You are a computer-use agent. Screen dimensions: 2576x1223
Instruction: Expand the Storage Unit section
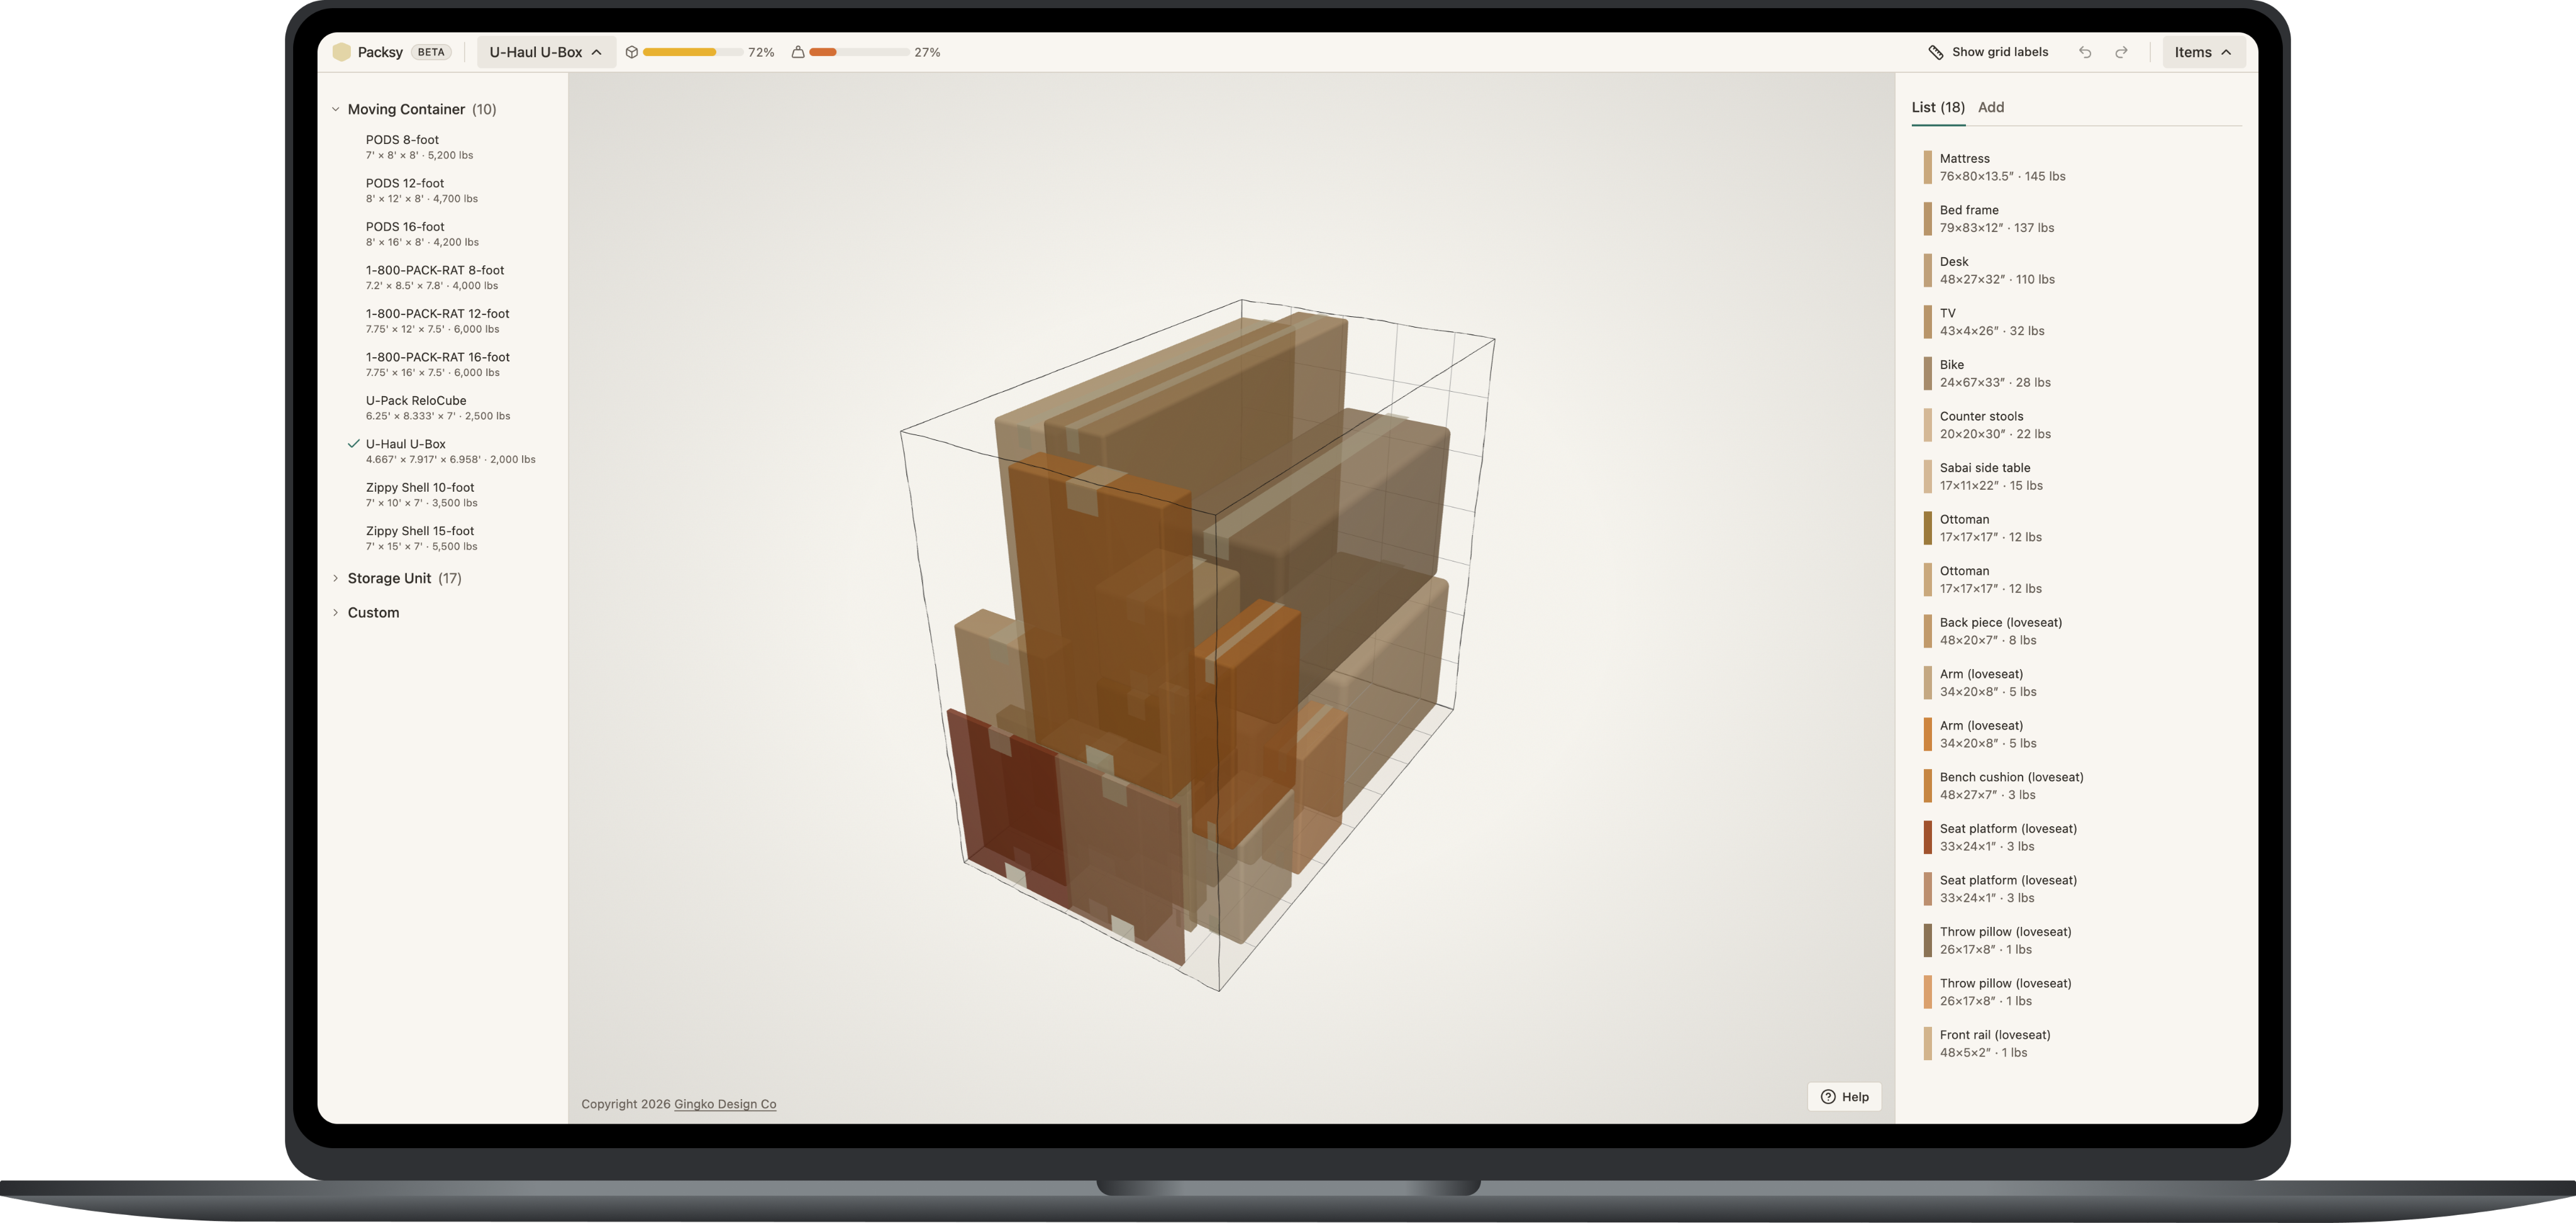(x=336, y=578)
